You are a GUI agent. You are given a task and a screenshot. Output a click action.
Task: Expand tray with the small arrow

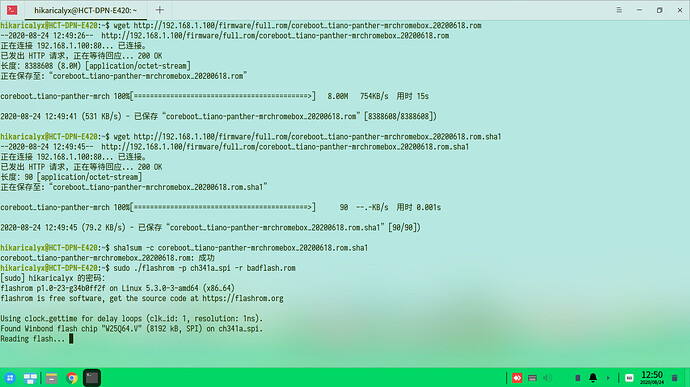click(608, 378)
